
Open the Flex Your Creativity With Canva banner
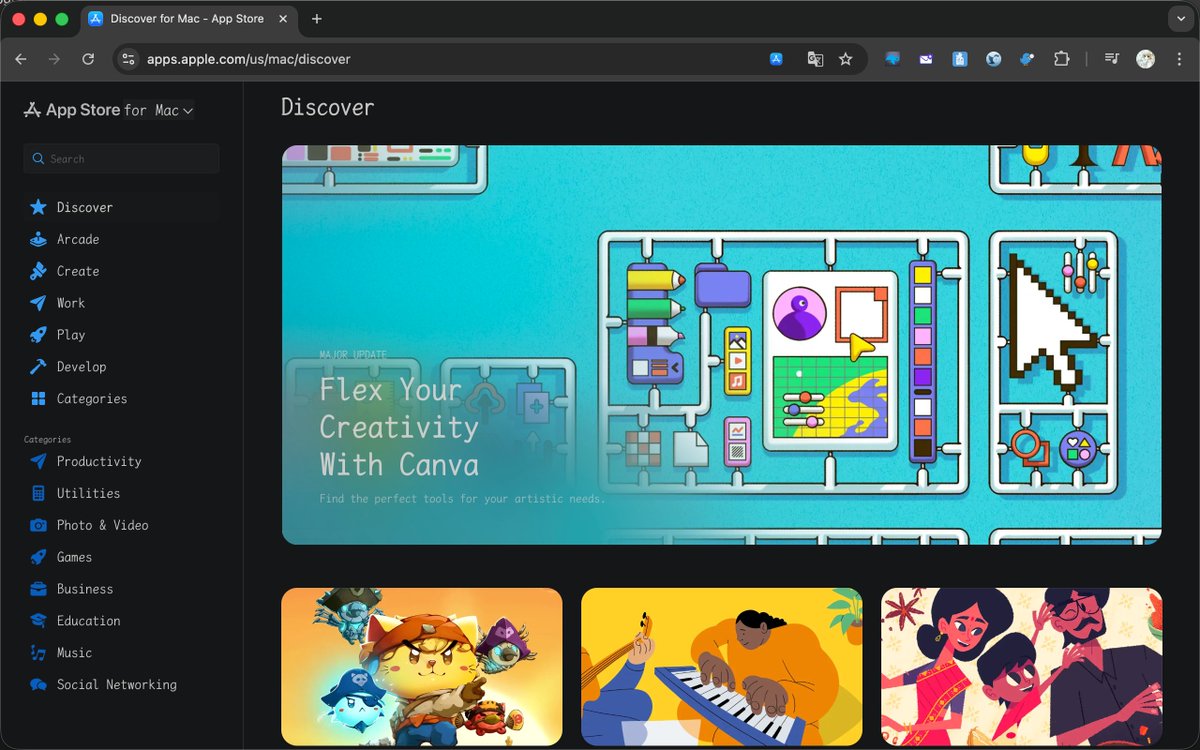721,345
